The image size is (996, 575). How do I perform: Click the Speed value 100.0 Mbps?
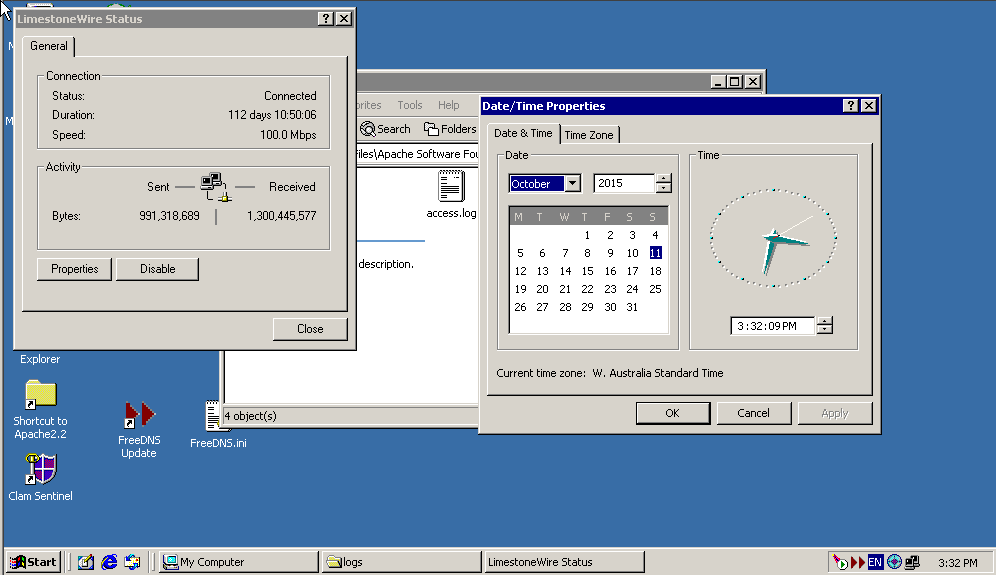coord(288,135)
